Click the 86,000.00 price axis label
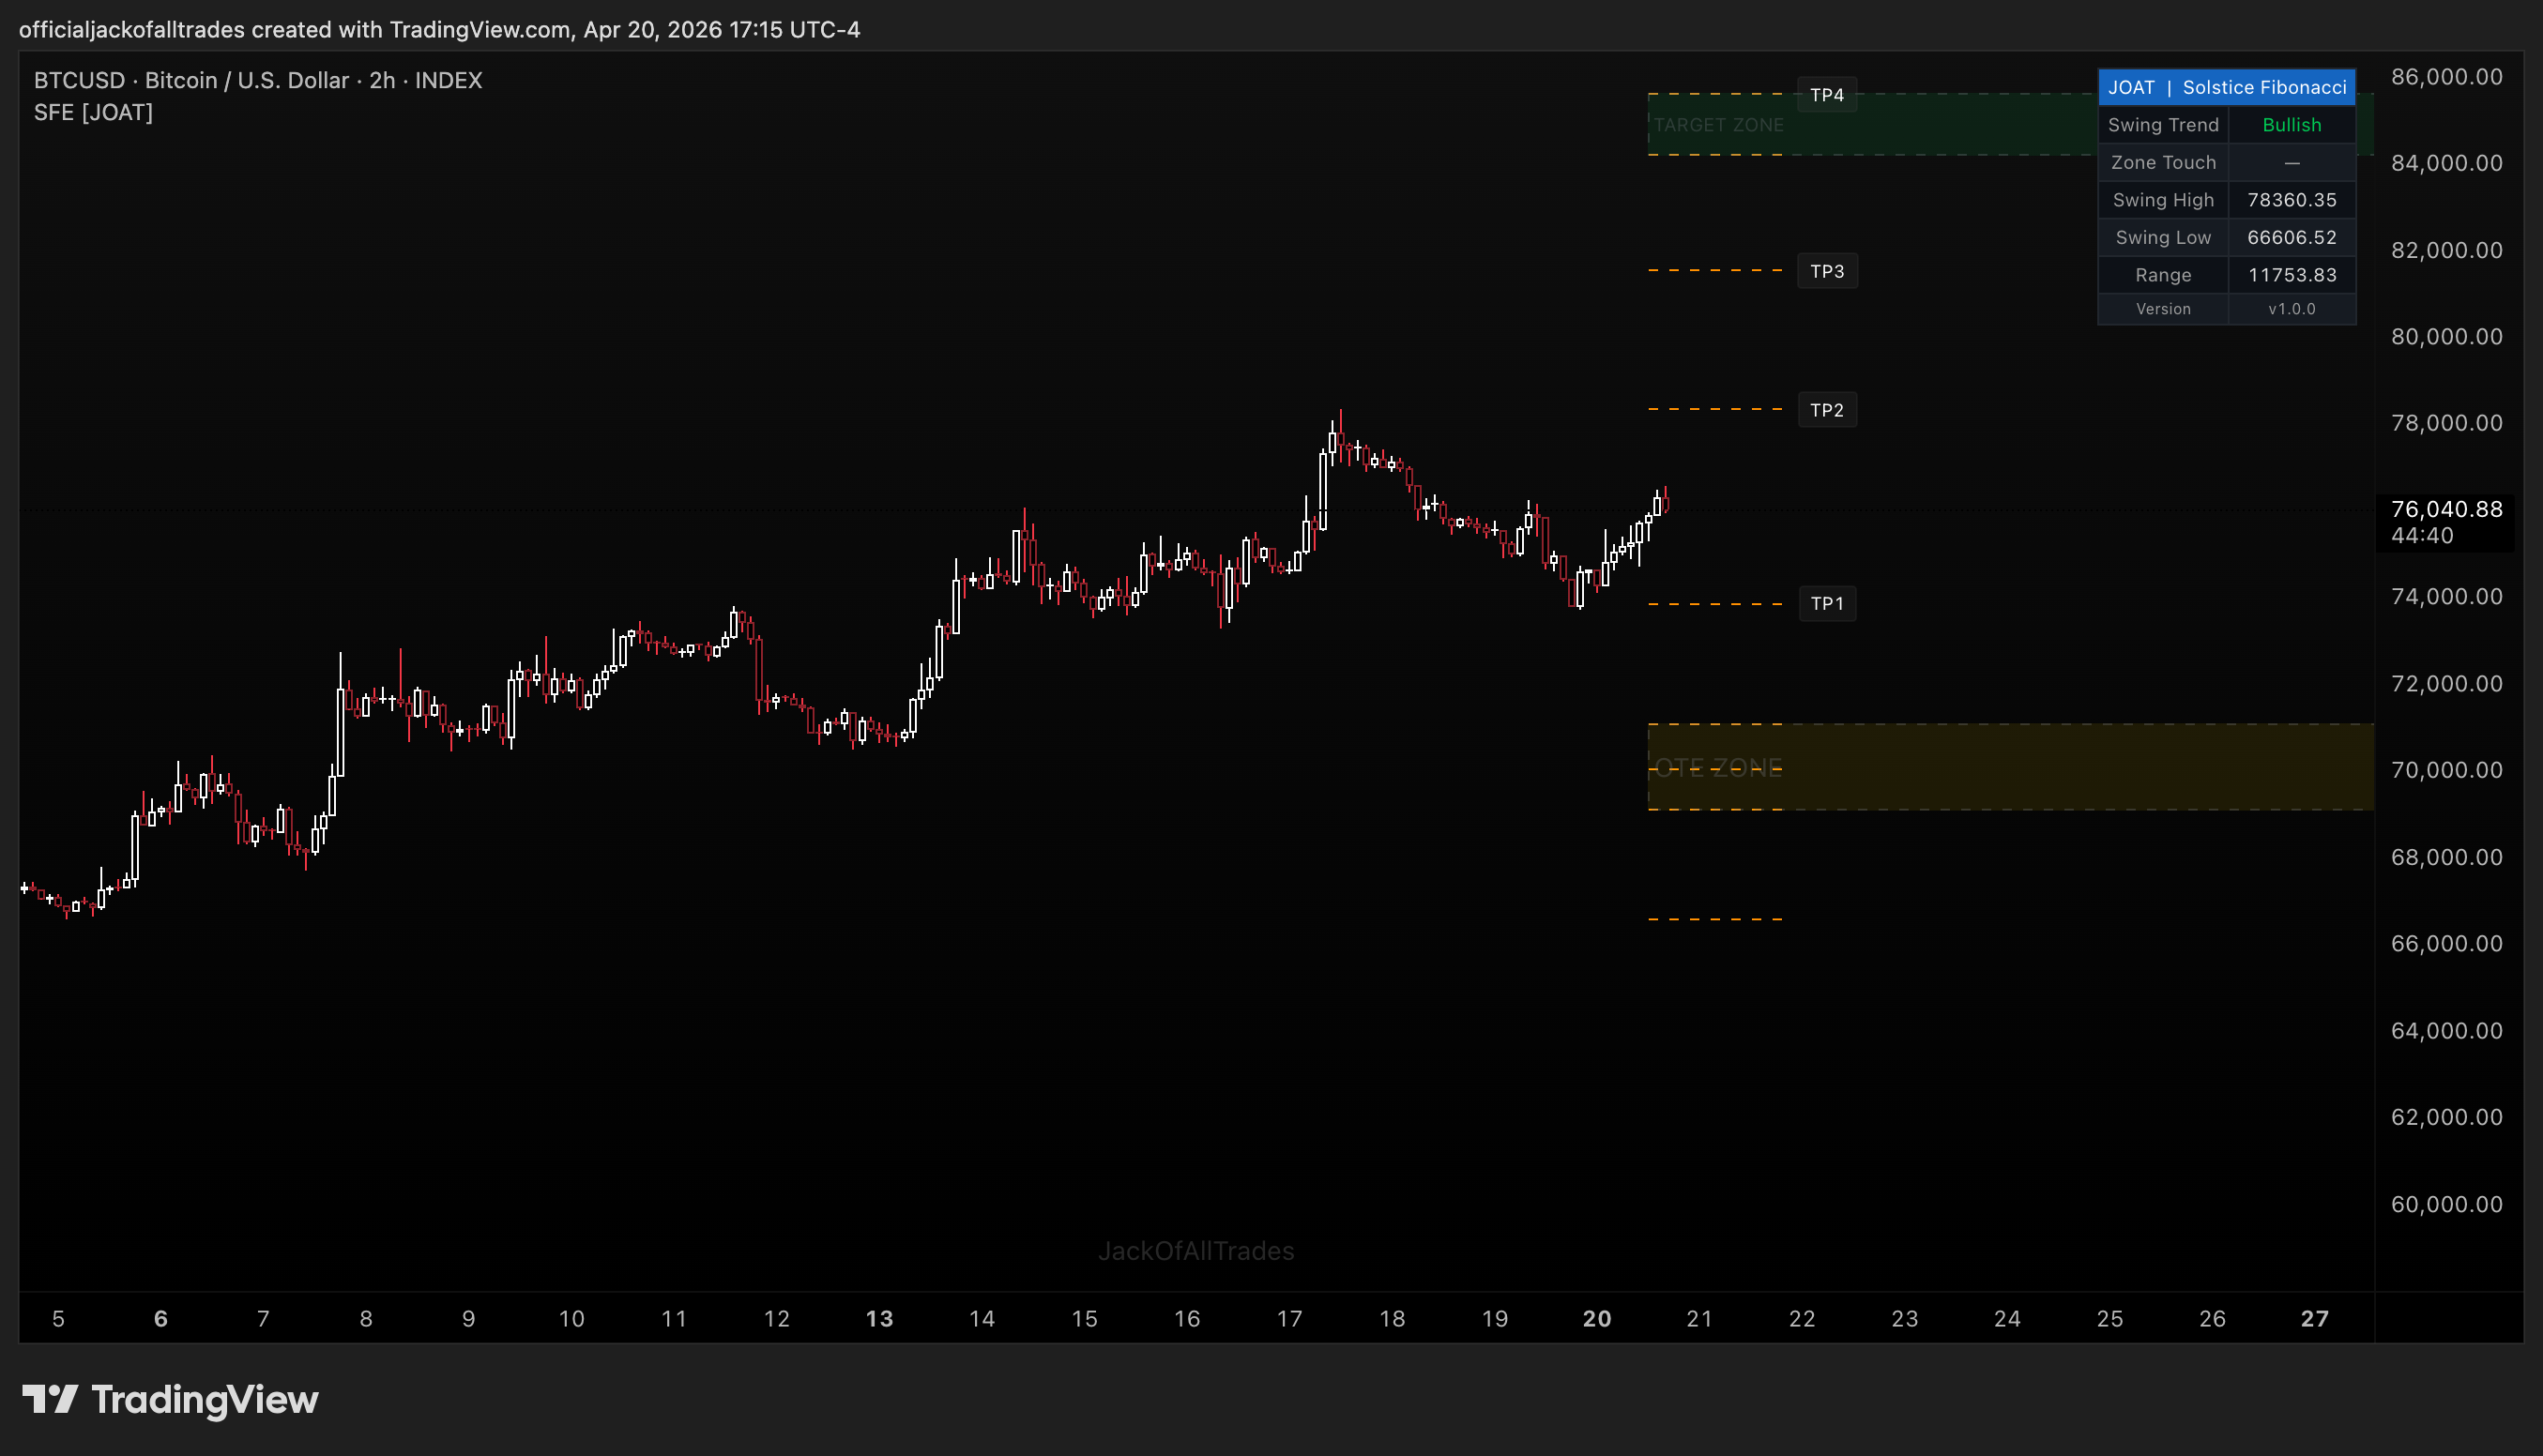 (2446, 77)
